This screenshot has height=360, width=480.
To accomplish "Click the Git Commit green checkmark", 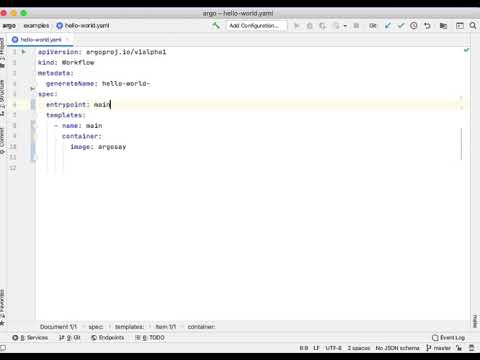I will click(x=401, y=26).
